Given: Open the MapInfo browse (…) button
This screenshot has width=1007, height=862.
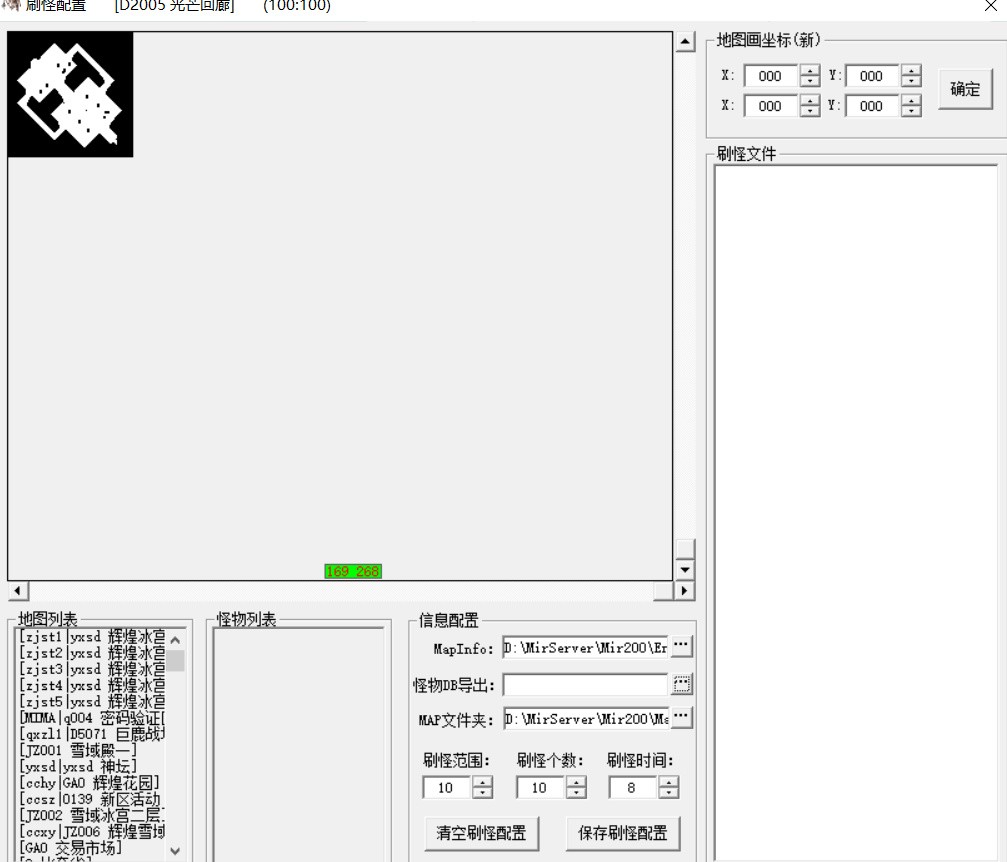Looking at the screenshot, I should coord(681,645).
